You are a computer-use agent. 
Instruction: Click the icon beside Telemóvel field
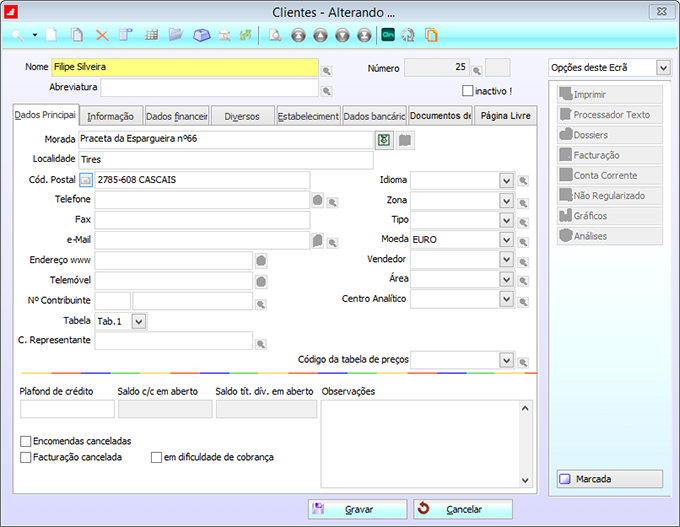pyautogui.click(x=261, y=282)
